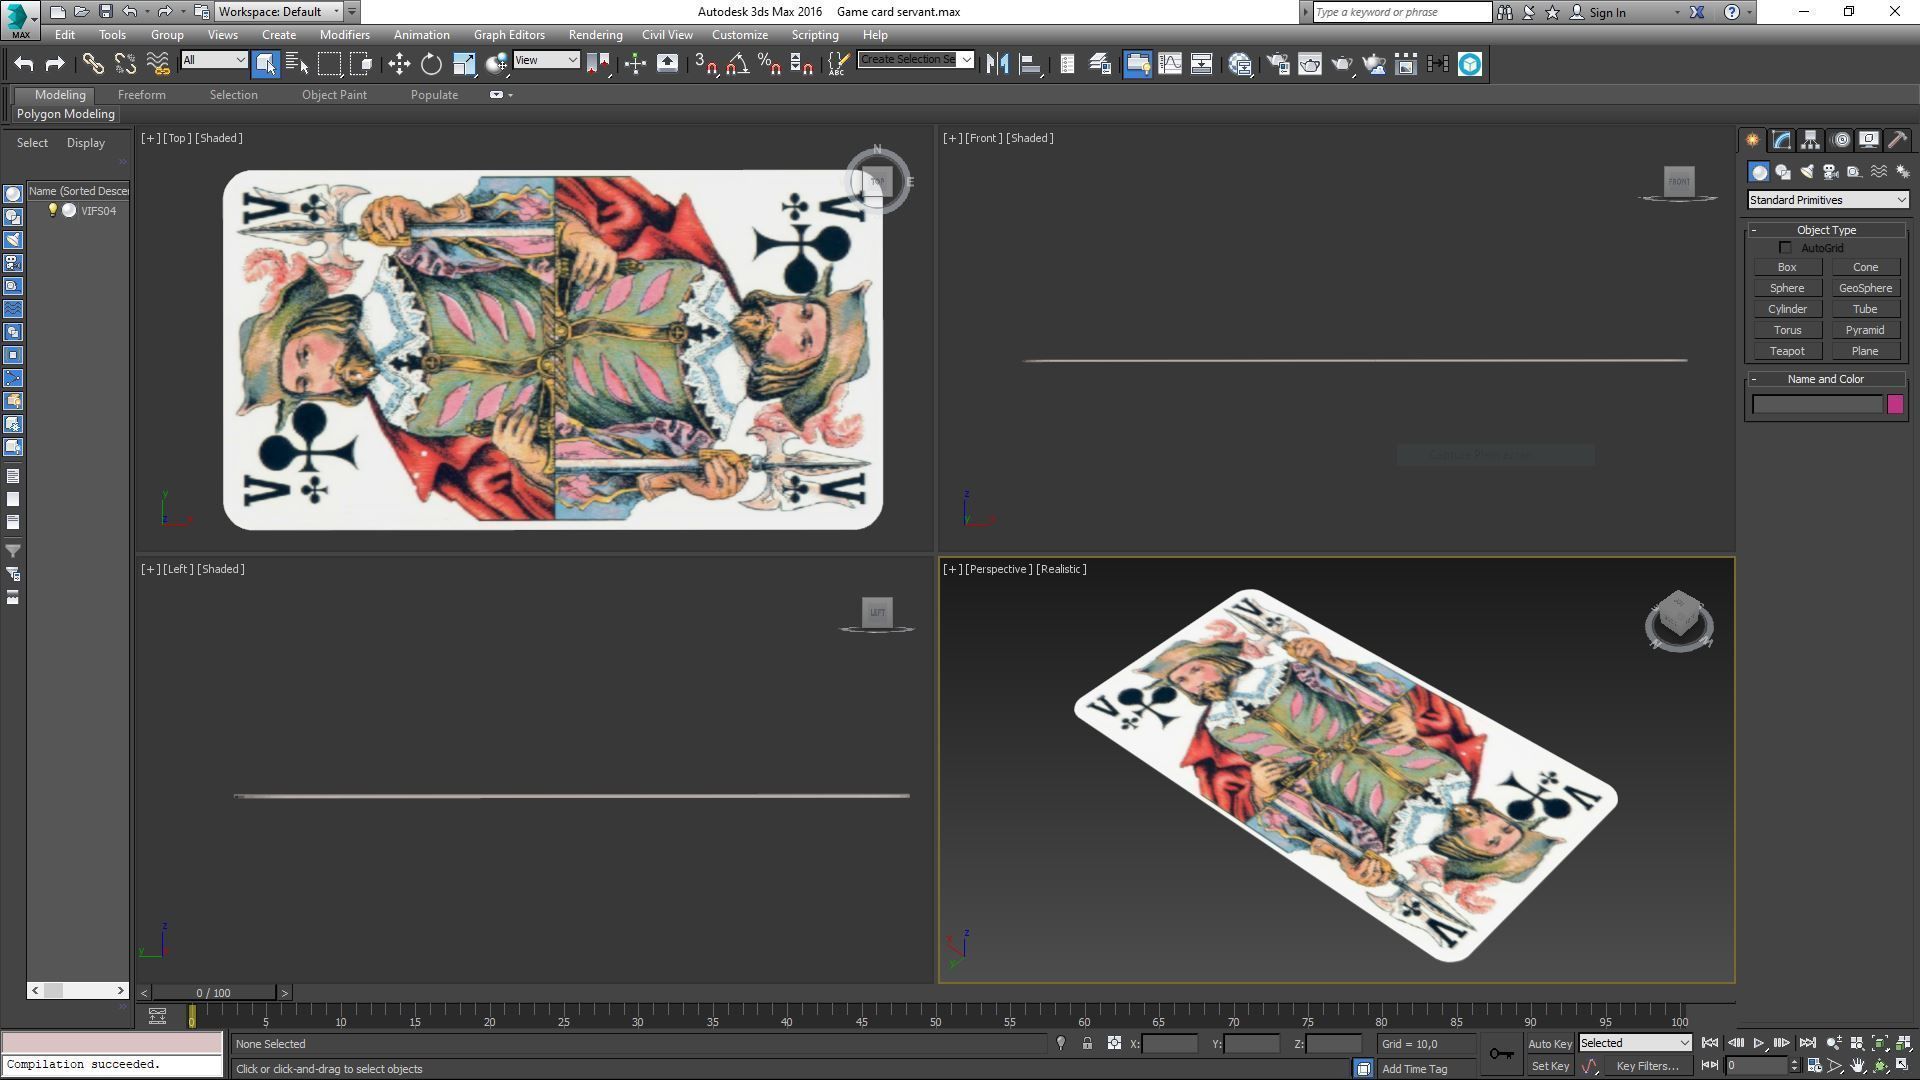Viewport: 1920px width, 1080px height.
Task: Open Render Setup
Action: coord(1278,64)
